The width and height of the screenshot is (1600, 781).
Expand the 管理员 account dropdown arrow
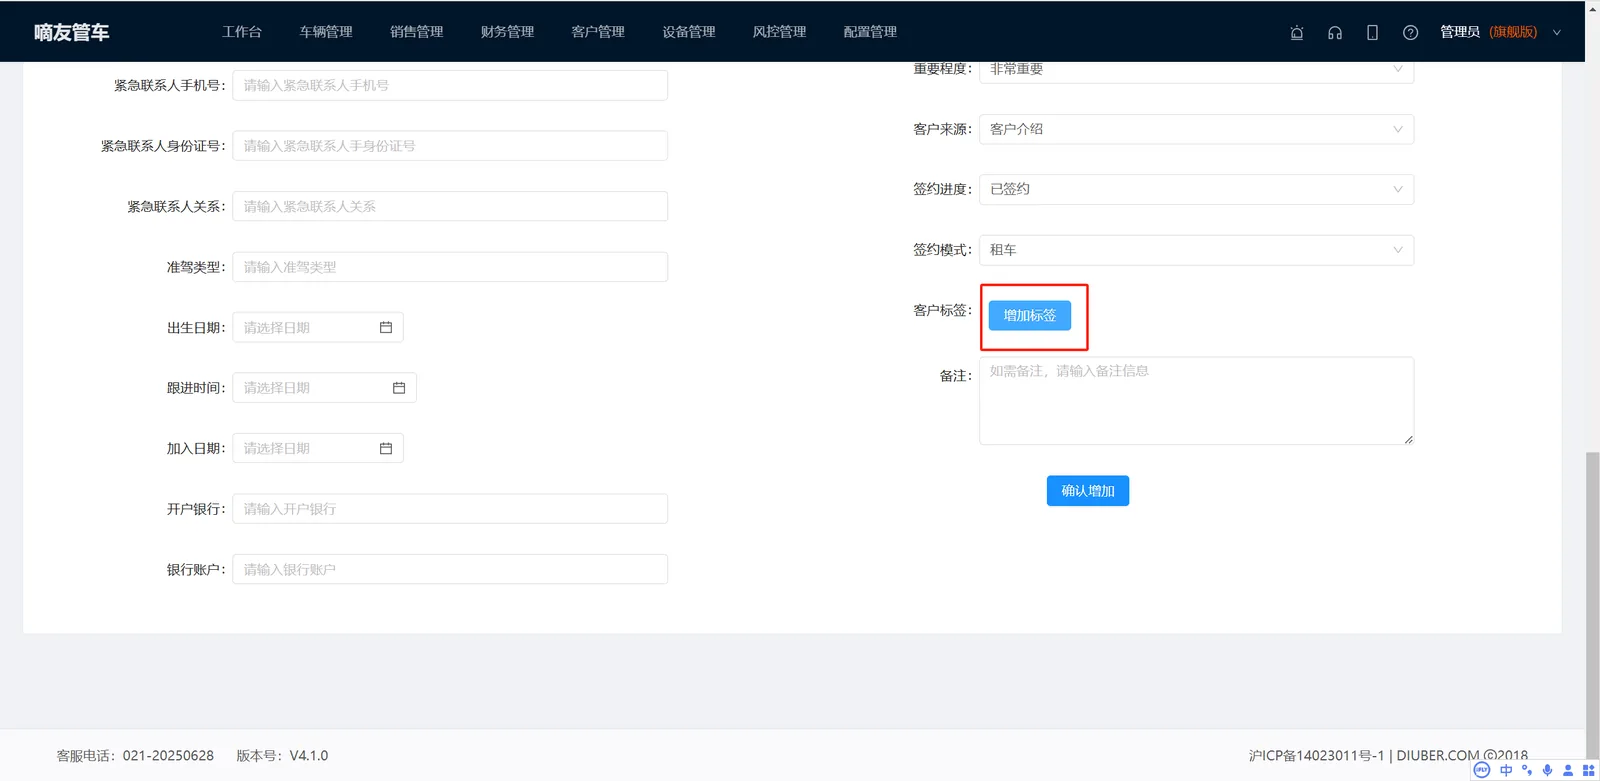click(1557, 32)
